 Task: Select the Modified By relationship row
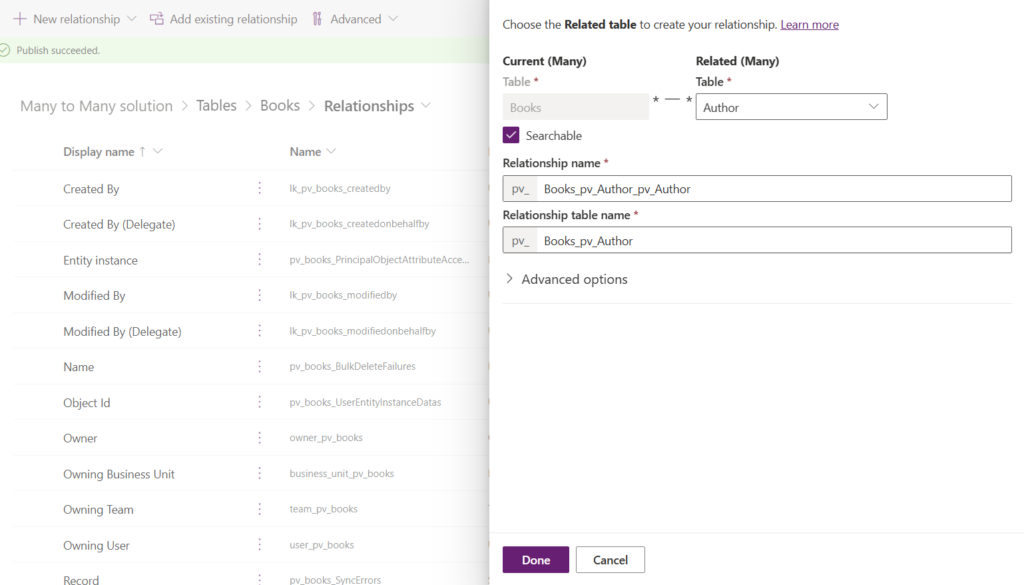[x=94, y=295]
